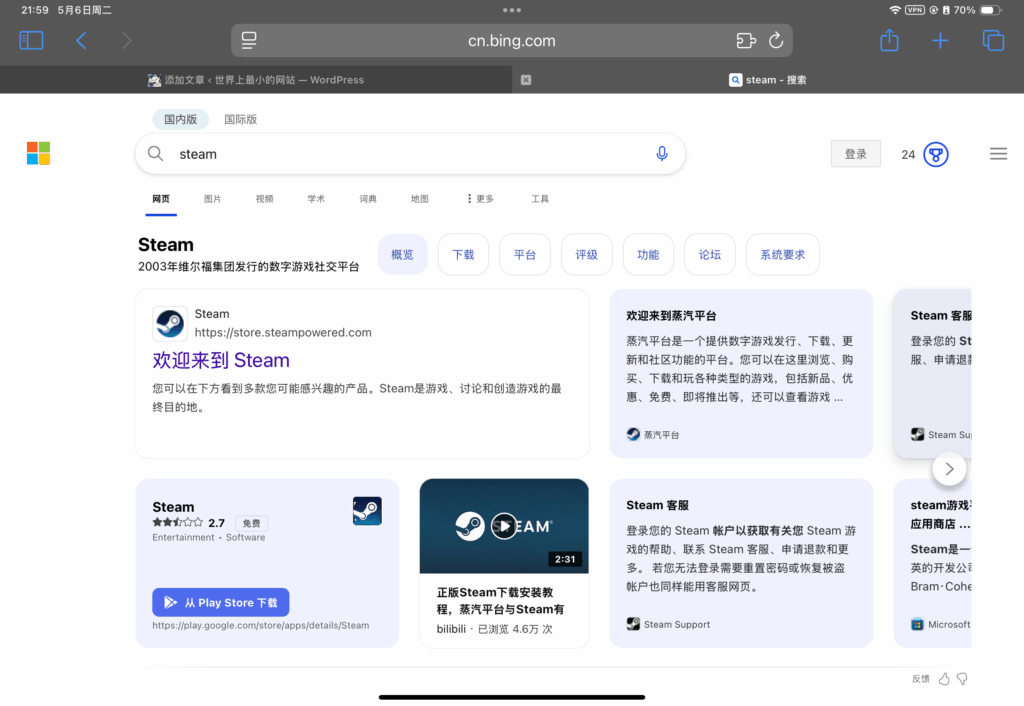Open the Safari sidebar panel
1024x706 pixels.
[31, 40]
